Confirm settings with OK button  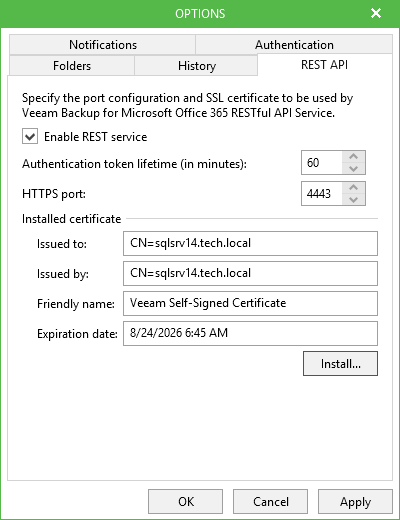pos(185,501)
